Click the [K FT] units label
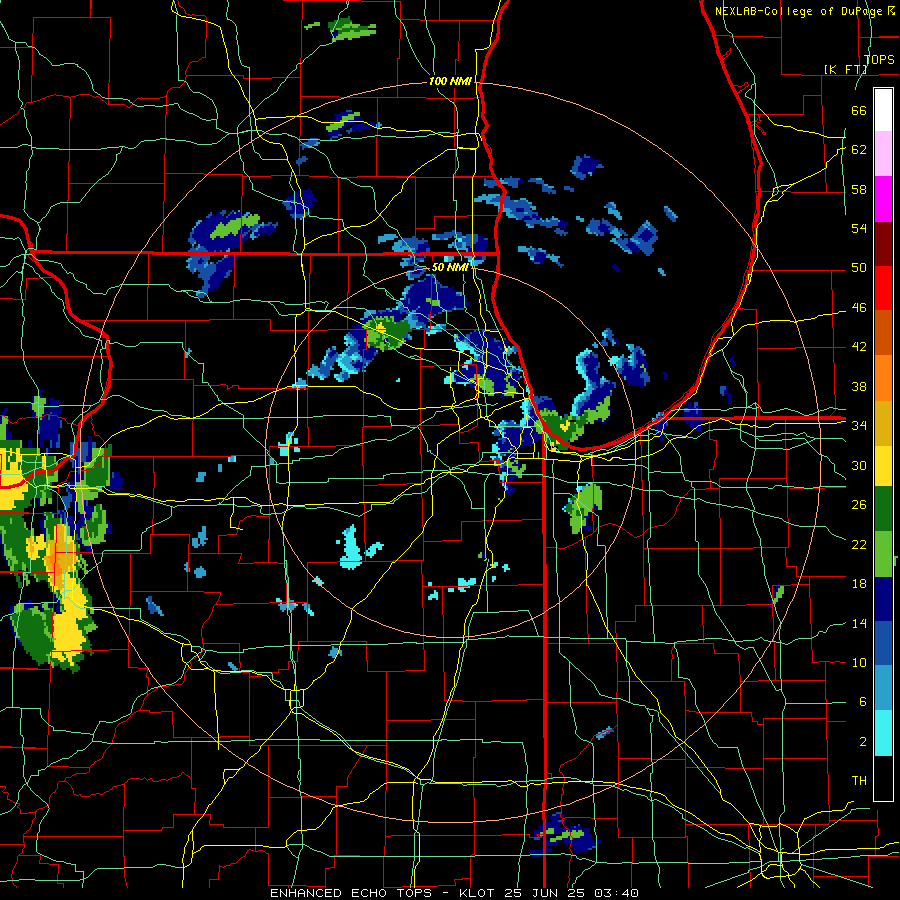 point(845,69)
